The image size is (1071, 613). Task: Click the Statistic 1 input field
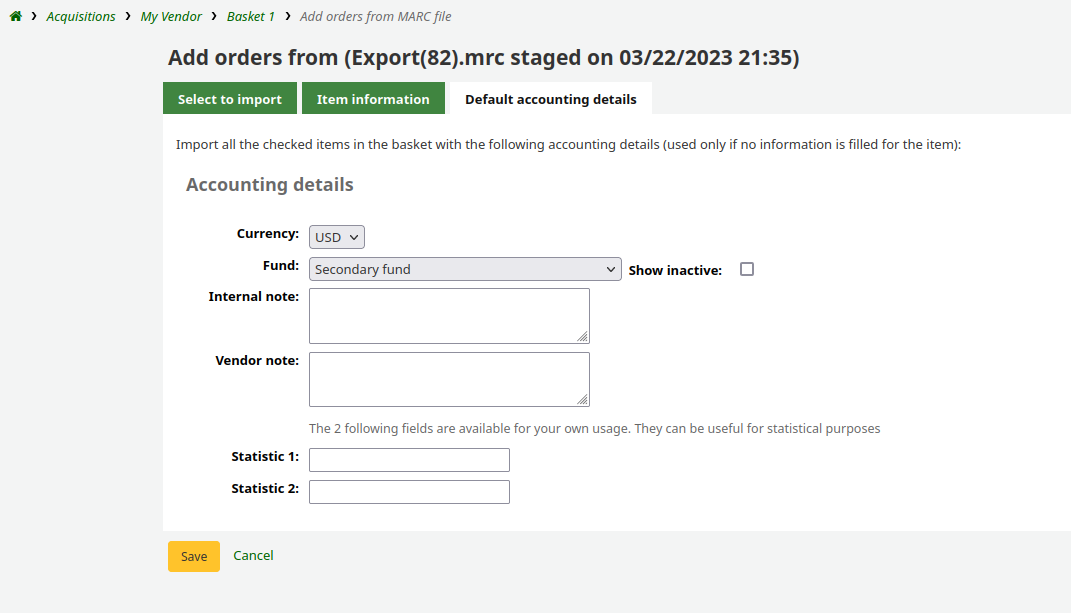pos(409,460)
